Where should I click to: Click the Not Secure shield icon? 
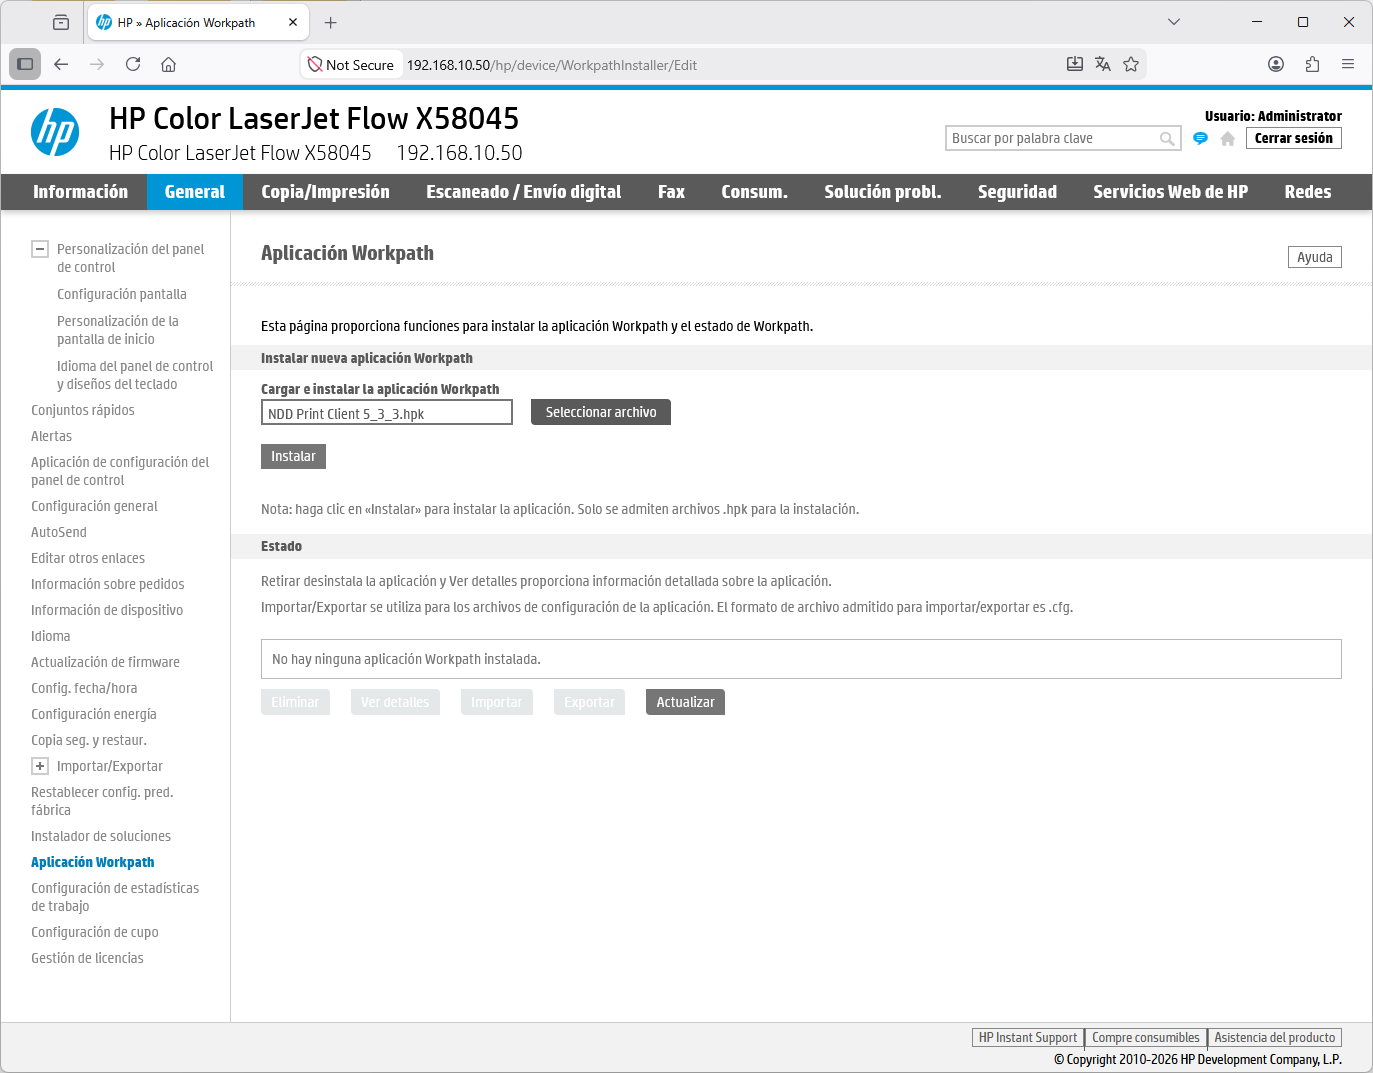pyautogui.click(x=315, y=65)
